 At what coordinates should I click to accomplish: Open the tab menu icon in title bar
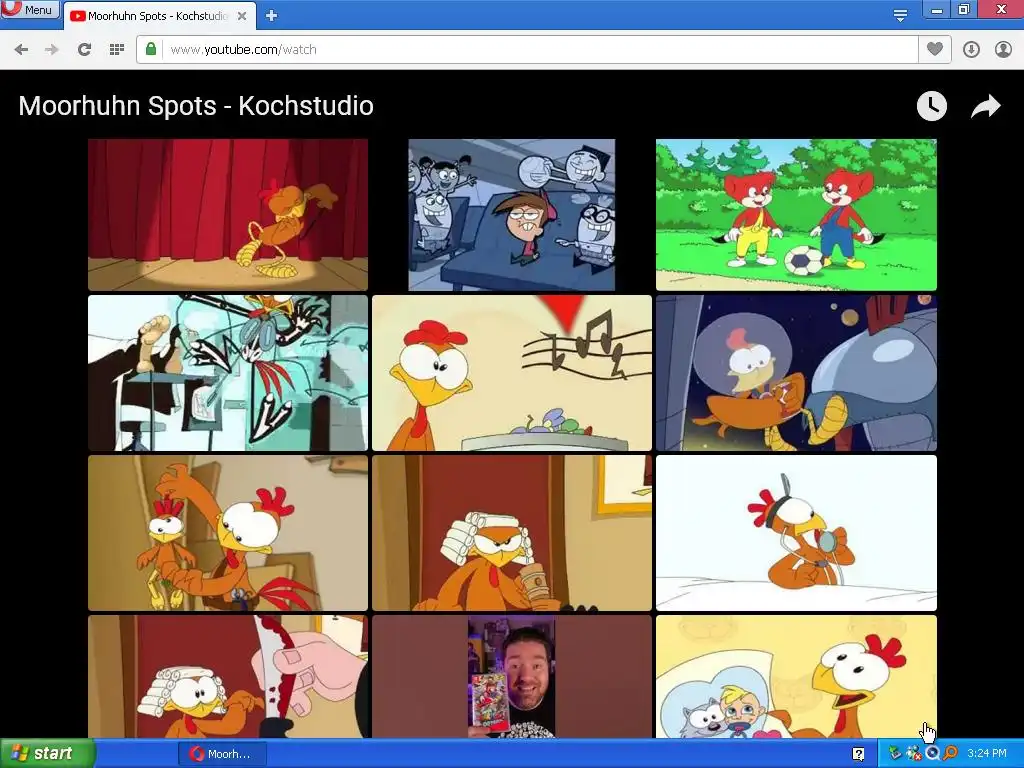point(900,16)
